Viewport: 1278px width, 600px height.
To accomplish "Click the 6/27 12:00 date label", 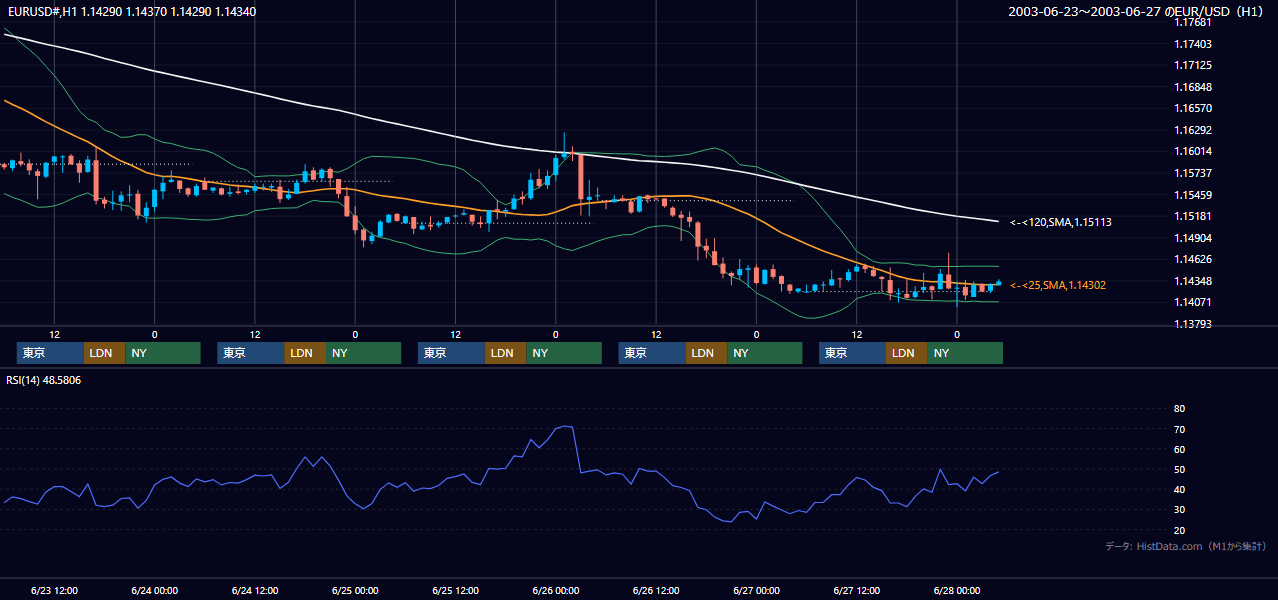I will 857,590.
